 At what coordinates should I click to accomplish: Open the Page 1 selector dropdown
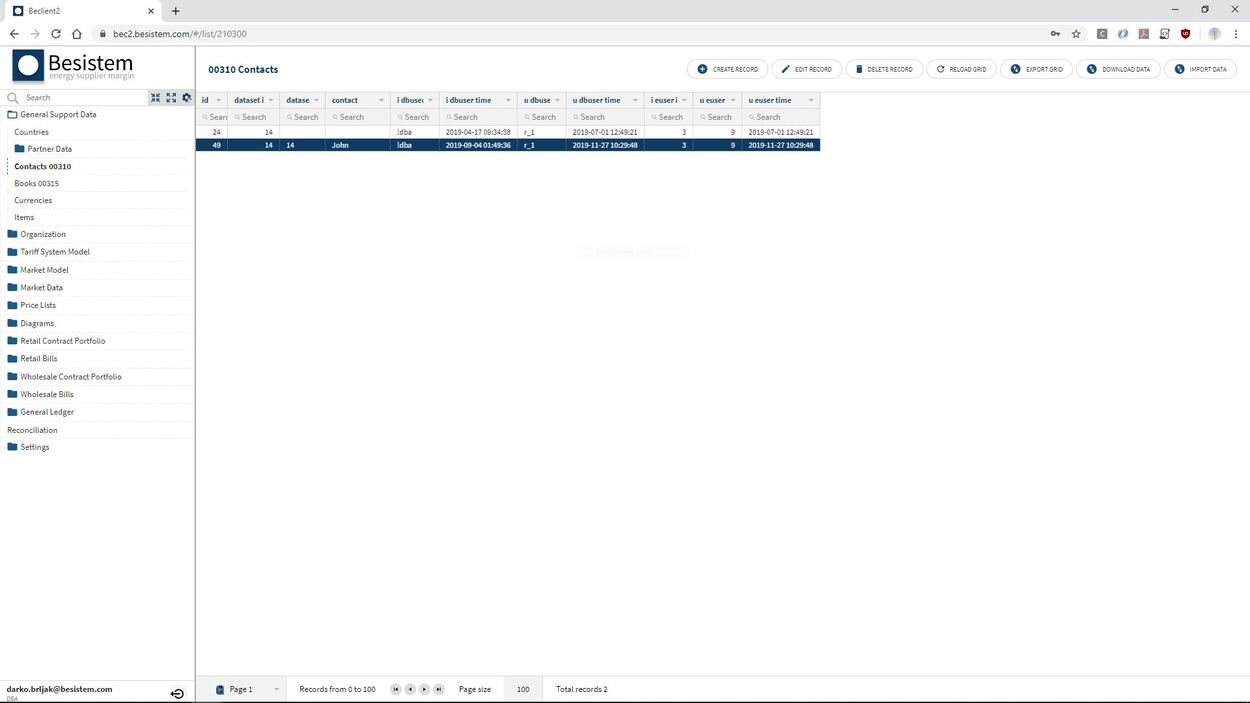click(x=277, y=689)
